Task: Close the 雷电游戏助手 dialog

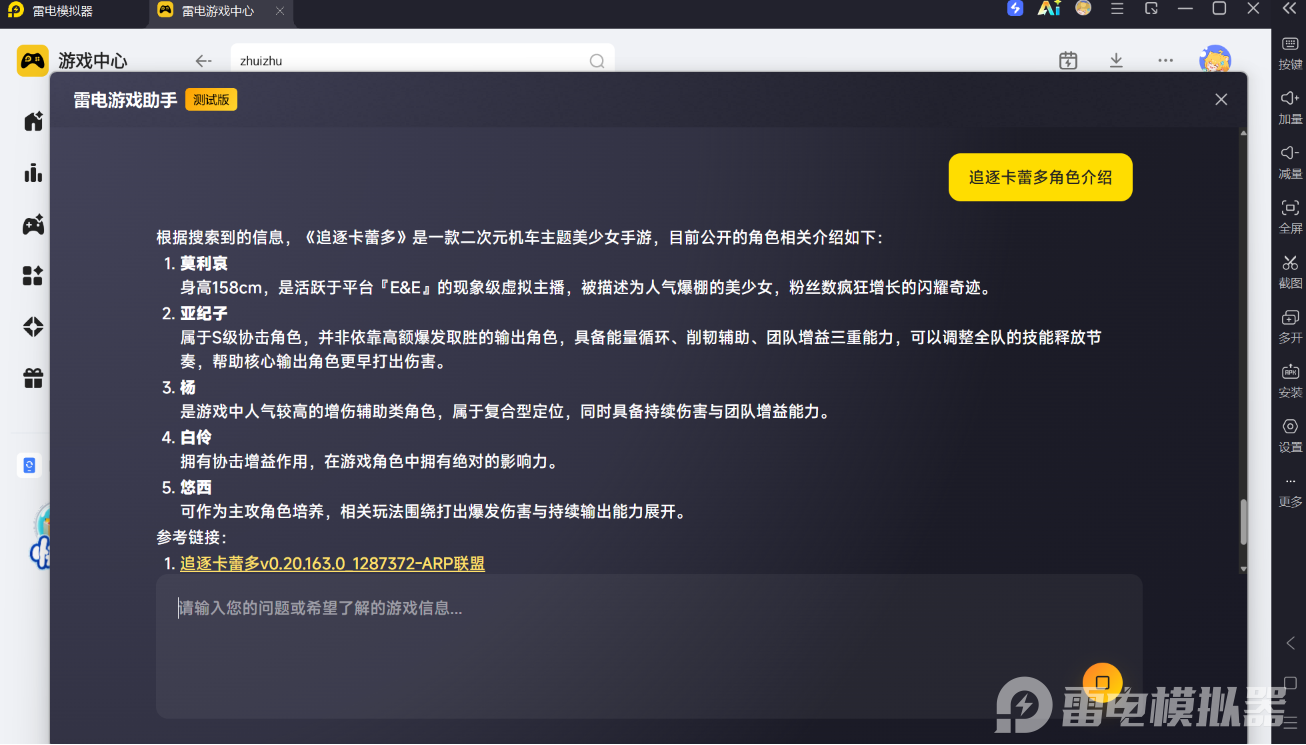Action: [x=1221, y=100]
